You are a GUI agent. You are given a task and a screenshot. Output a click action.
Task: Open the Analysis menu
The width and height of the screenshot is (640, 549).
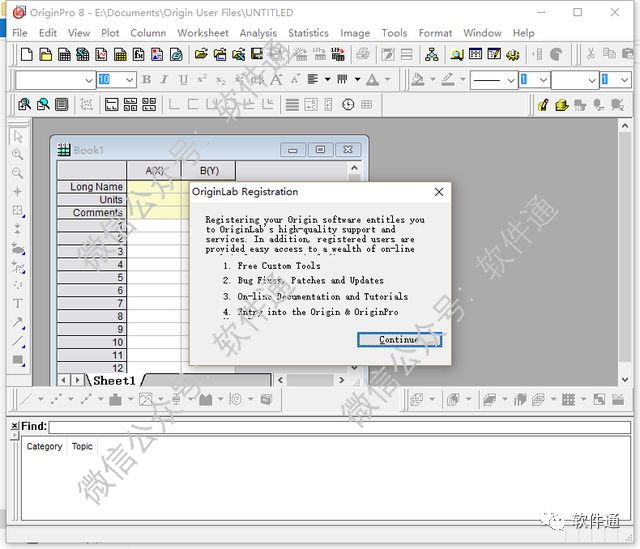click(258, 33)
